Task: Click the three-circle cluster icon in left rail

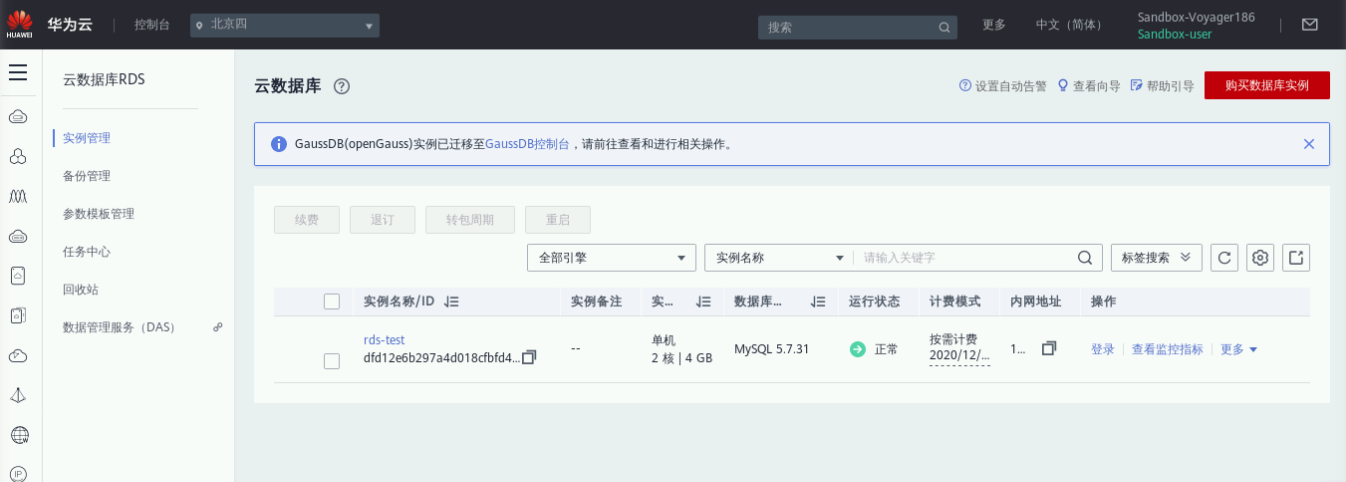Action: point(18,157)
